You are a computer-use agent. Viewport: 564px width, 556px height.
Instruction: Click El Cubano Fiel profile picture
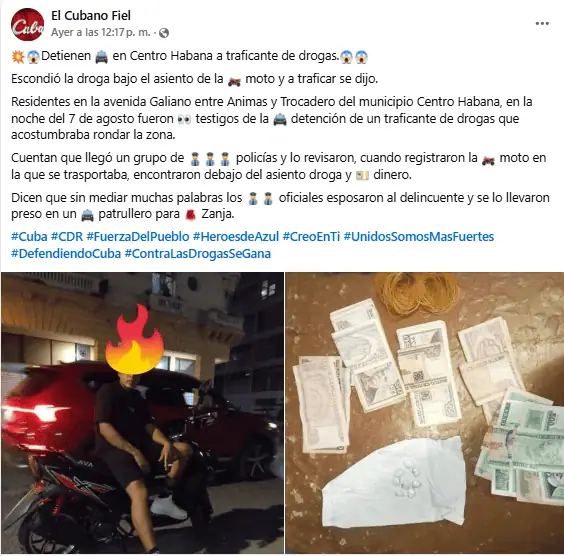click(27, 24)
